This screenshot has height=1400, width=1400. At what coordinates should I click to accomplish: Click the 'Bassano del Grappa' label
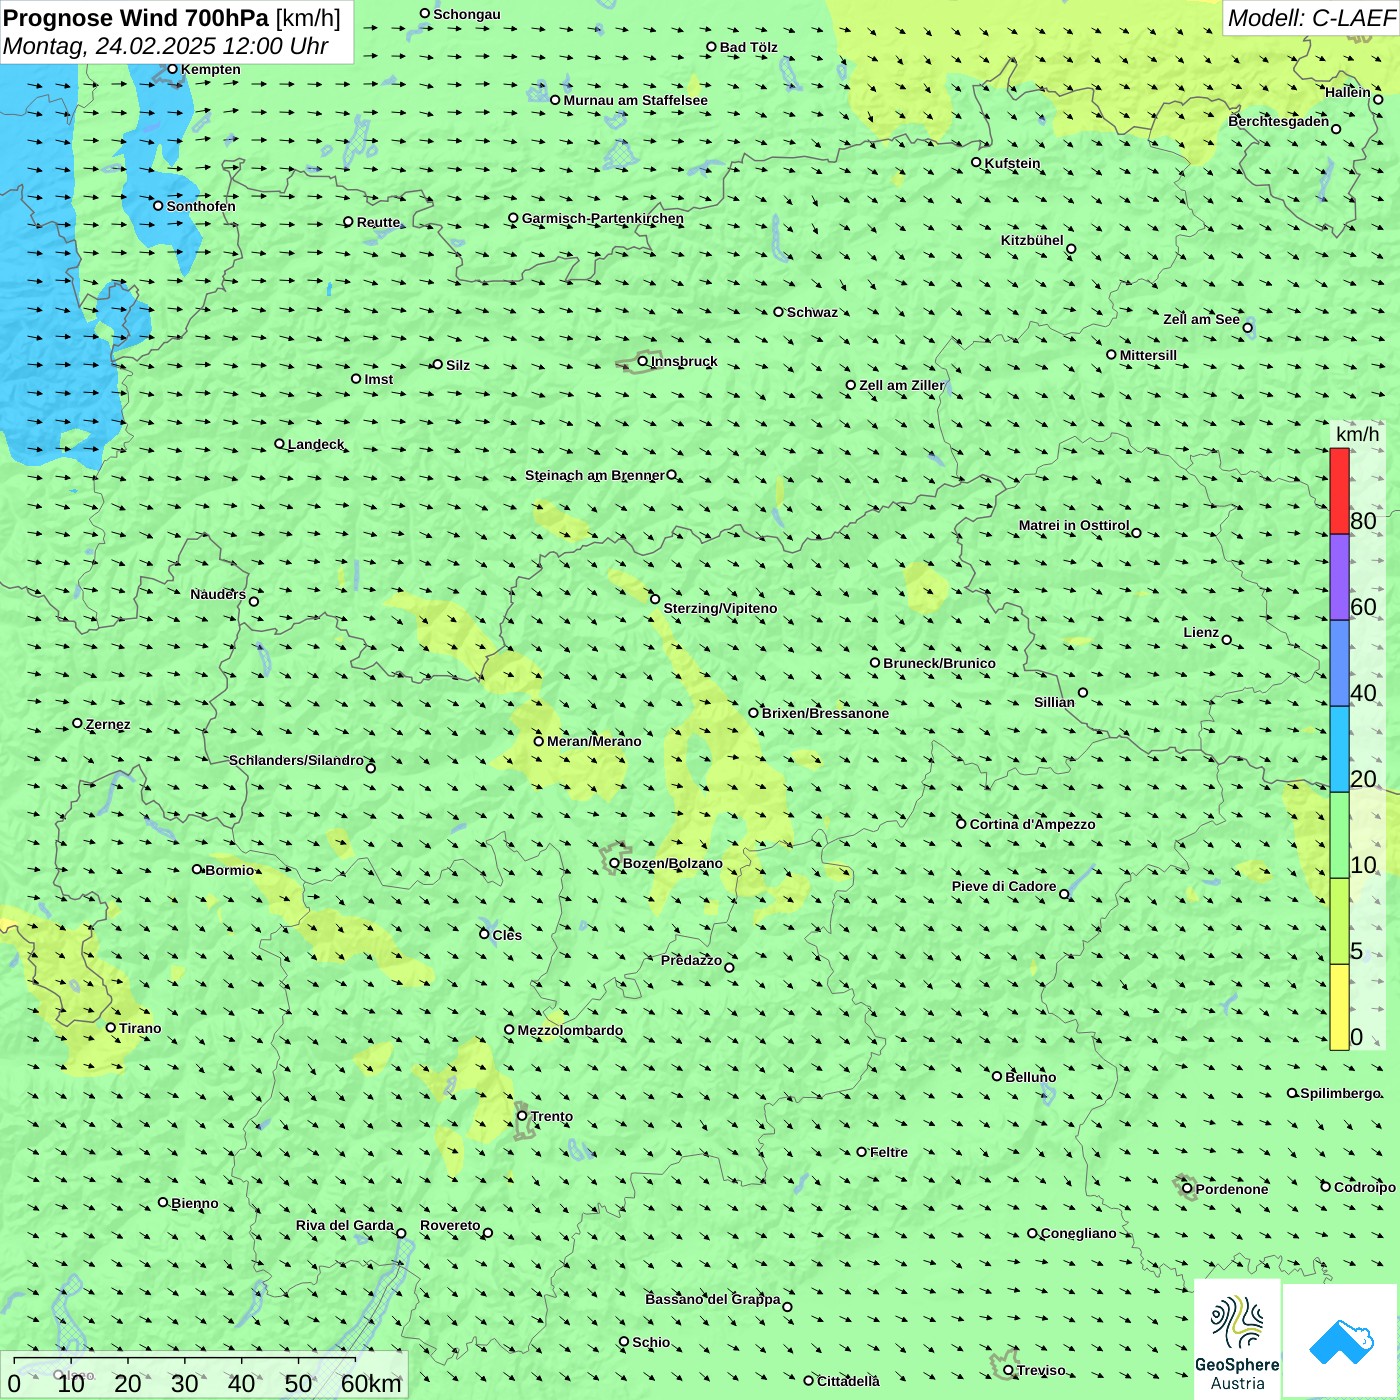pyautogui.click(x=713, y=1299)
